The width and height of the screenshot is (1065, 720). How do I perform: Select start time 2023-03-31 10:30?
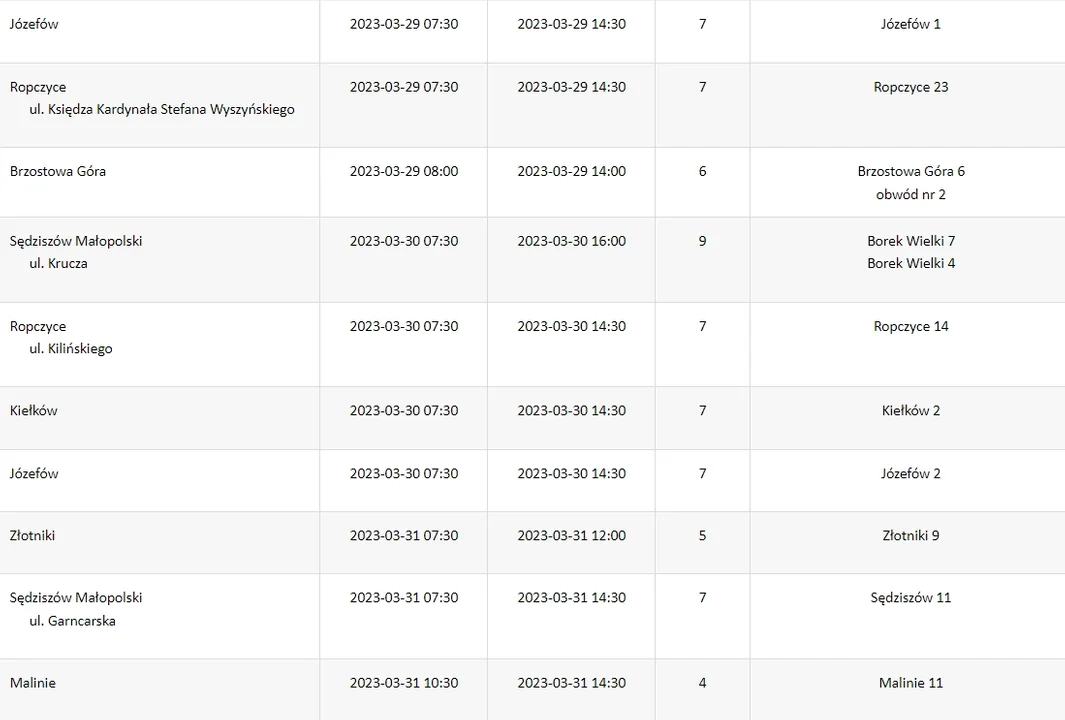point(403,683)
